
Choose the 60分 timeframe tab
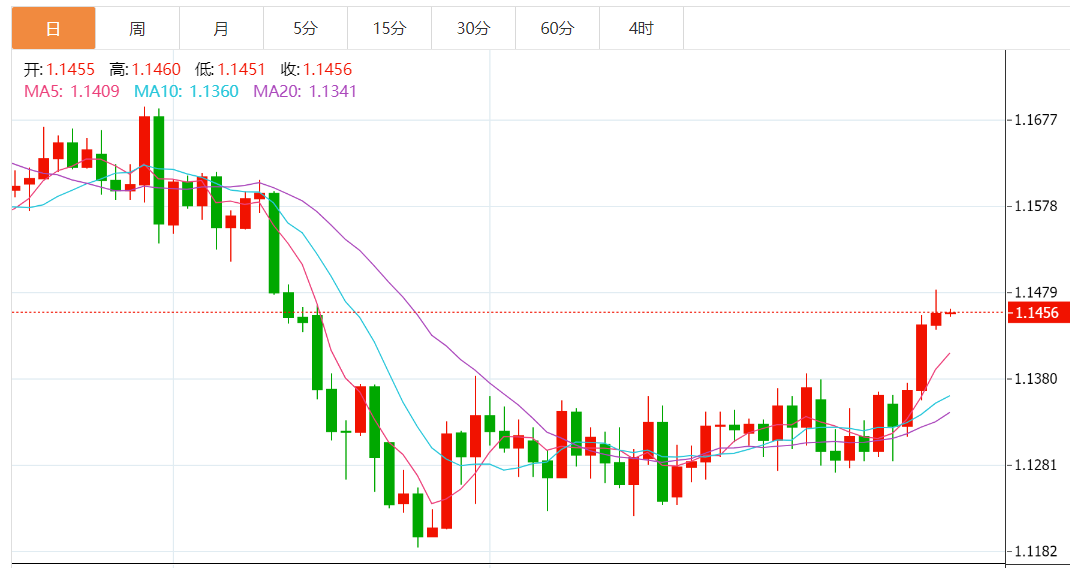click(x=557, y=28)
